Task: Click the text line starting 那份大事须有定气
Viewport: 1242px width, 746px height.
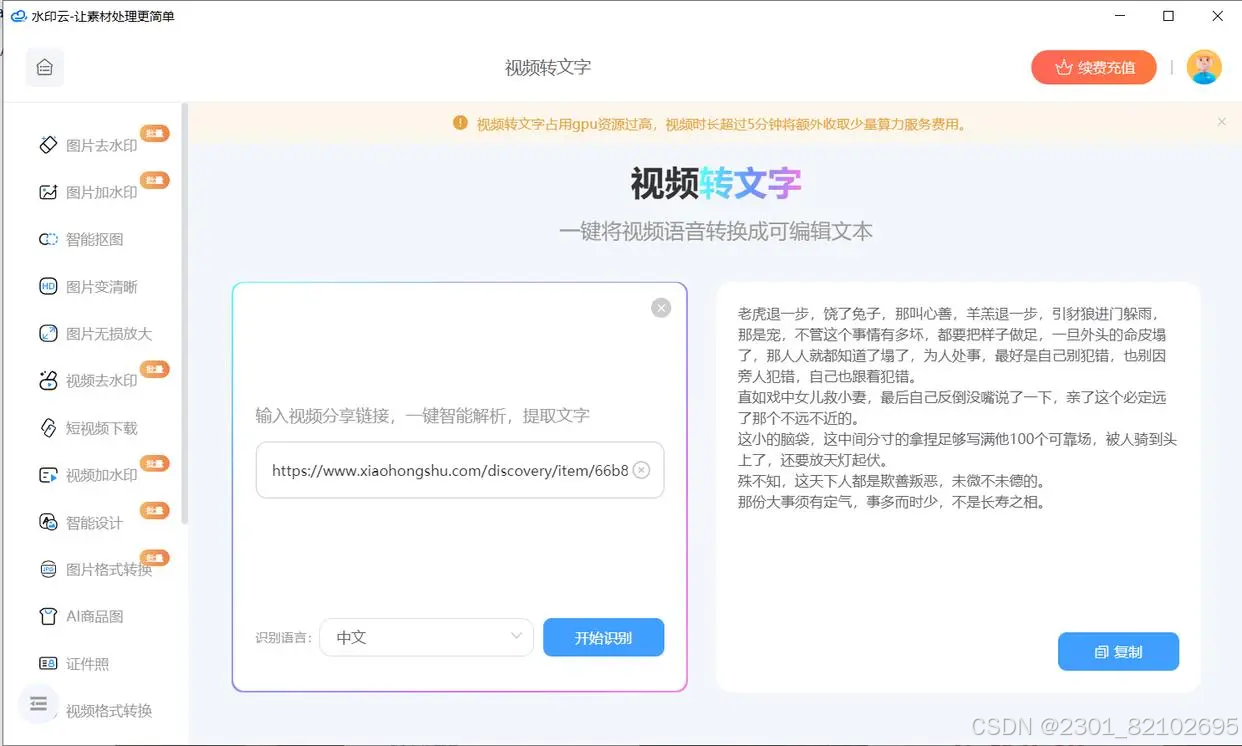Action: click(891, 502)
